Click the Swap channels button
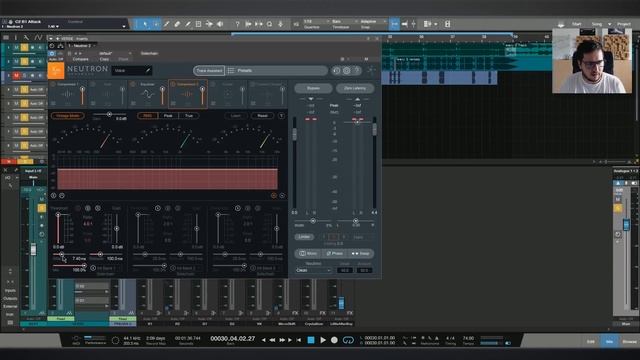Image resolution: width=640 pixels, height=360 pixels. (360, 253)
